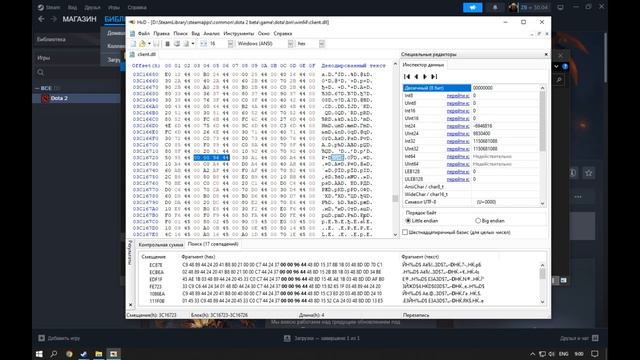Close the Специальные редакторы panel

pyautogui.click(x=546, y=54)
